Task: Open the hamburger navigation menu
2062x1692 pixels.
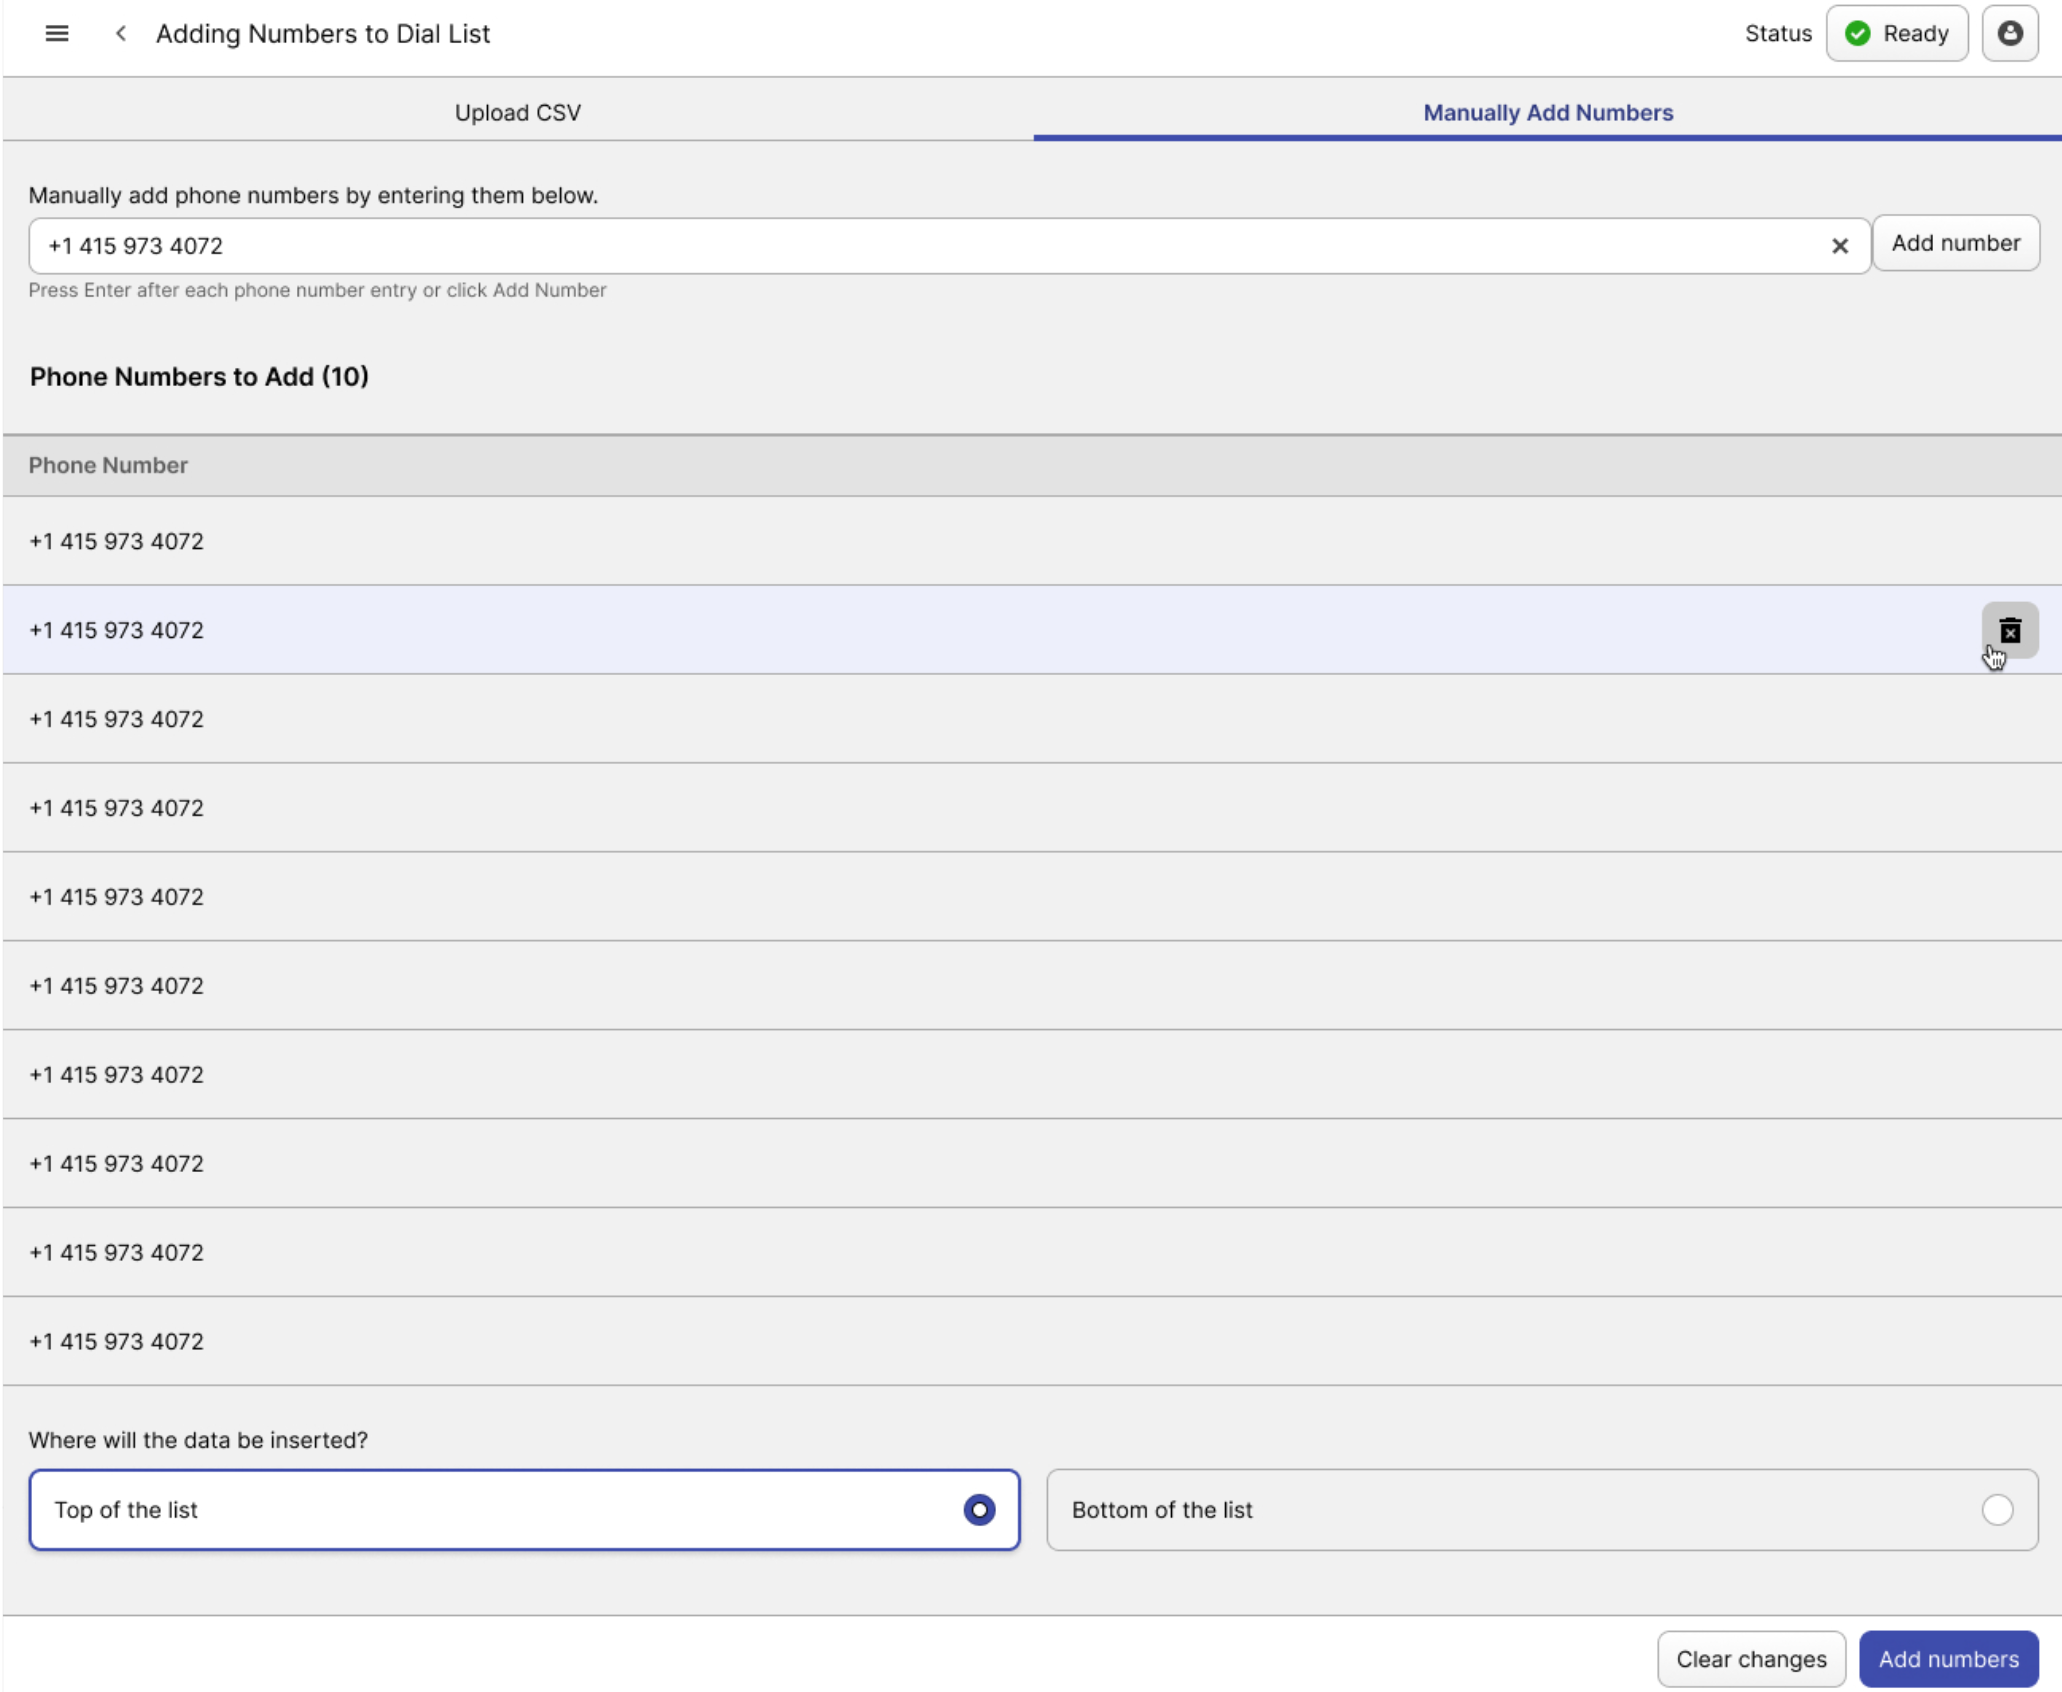Action: (57, 34)
